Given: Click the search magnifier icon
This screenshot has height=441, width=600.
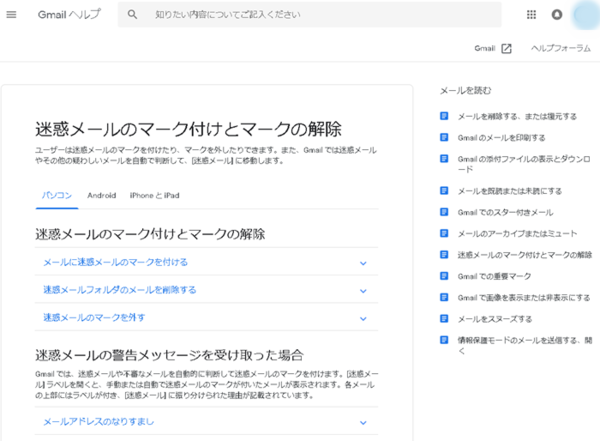Looking at the screenshot, I should point(133,16).
